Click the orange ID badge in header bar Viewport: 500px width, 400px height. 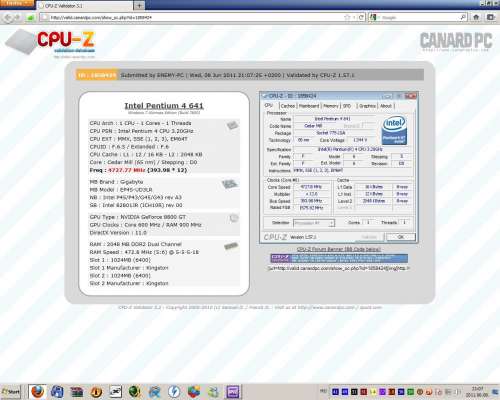[x=97, y=75]
